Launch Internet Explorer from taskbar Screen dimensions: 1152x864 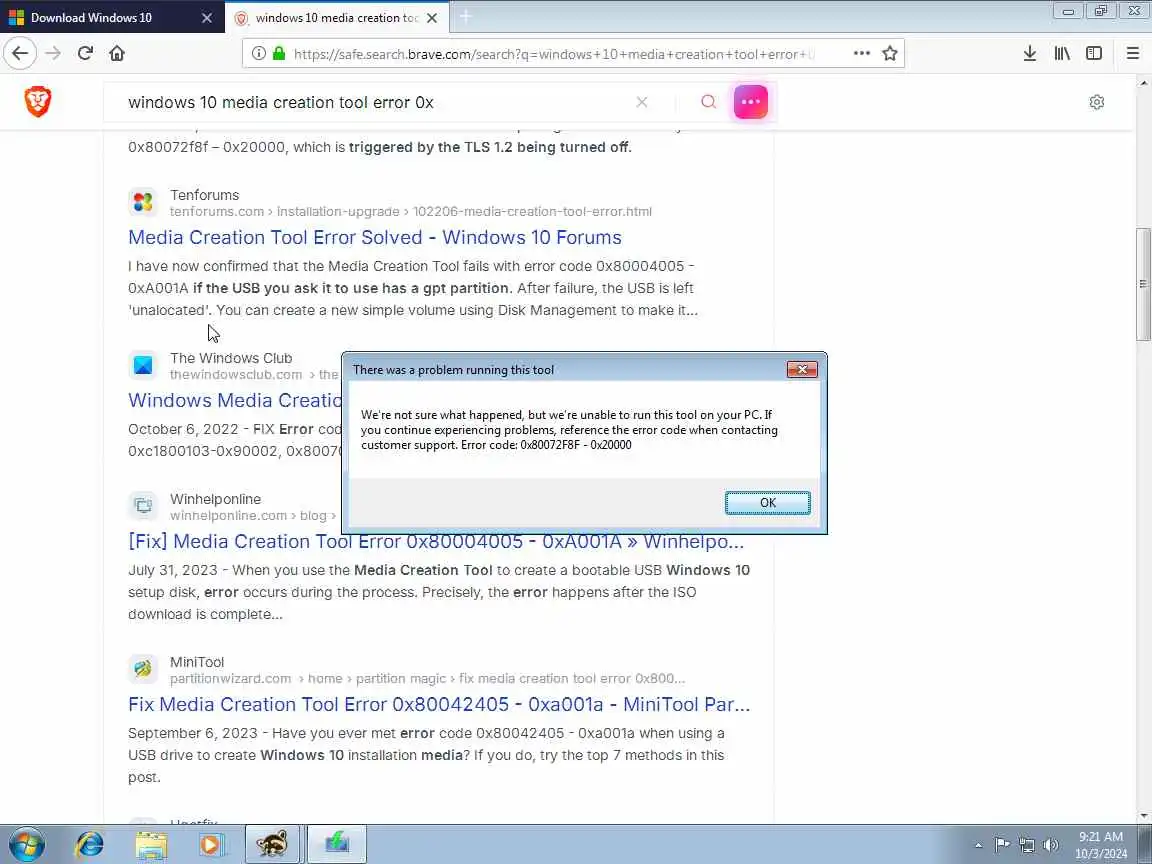(90, 844)
